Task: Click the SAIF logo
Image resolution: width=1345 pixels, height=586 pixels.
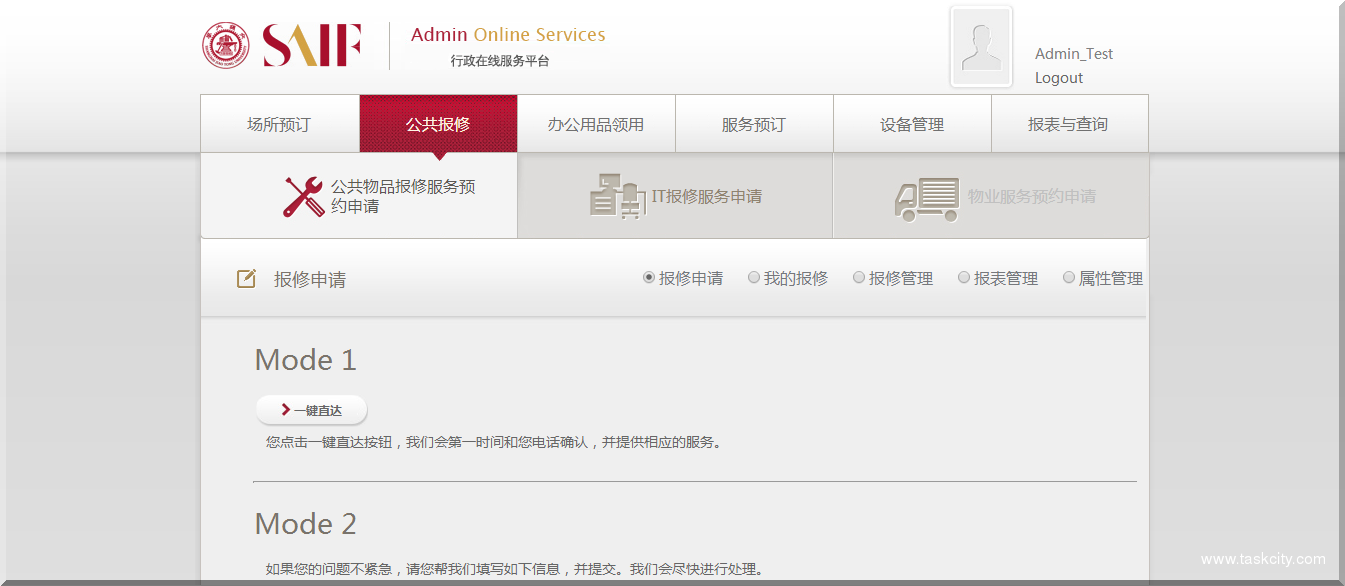Action: click(x=311, y=46)
